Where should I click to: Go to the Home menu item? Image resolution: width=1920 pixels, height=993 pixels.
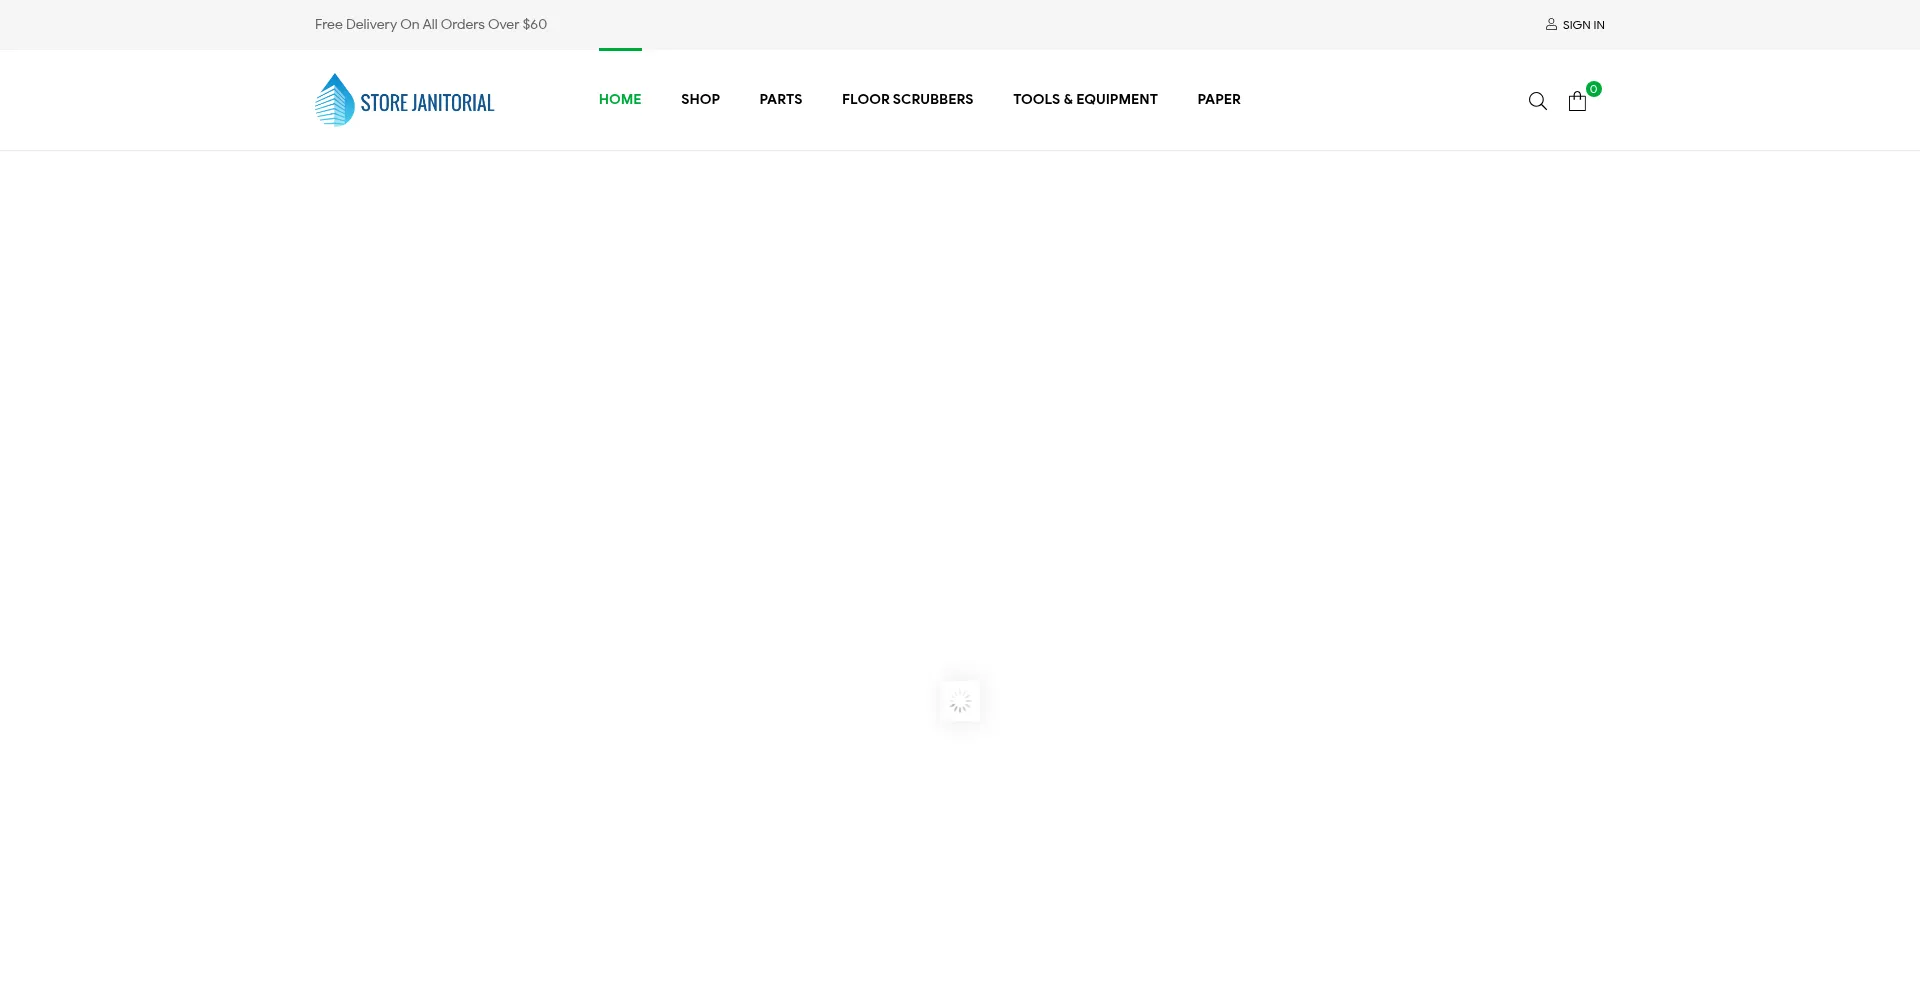(620, 99)
